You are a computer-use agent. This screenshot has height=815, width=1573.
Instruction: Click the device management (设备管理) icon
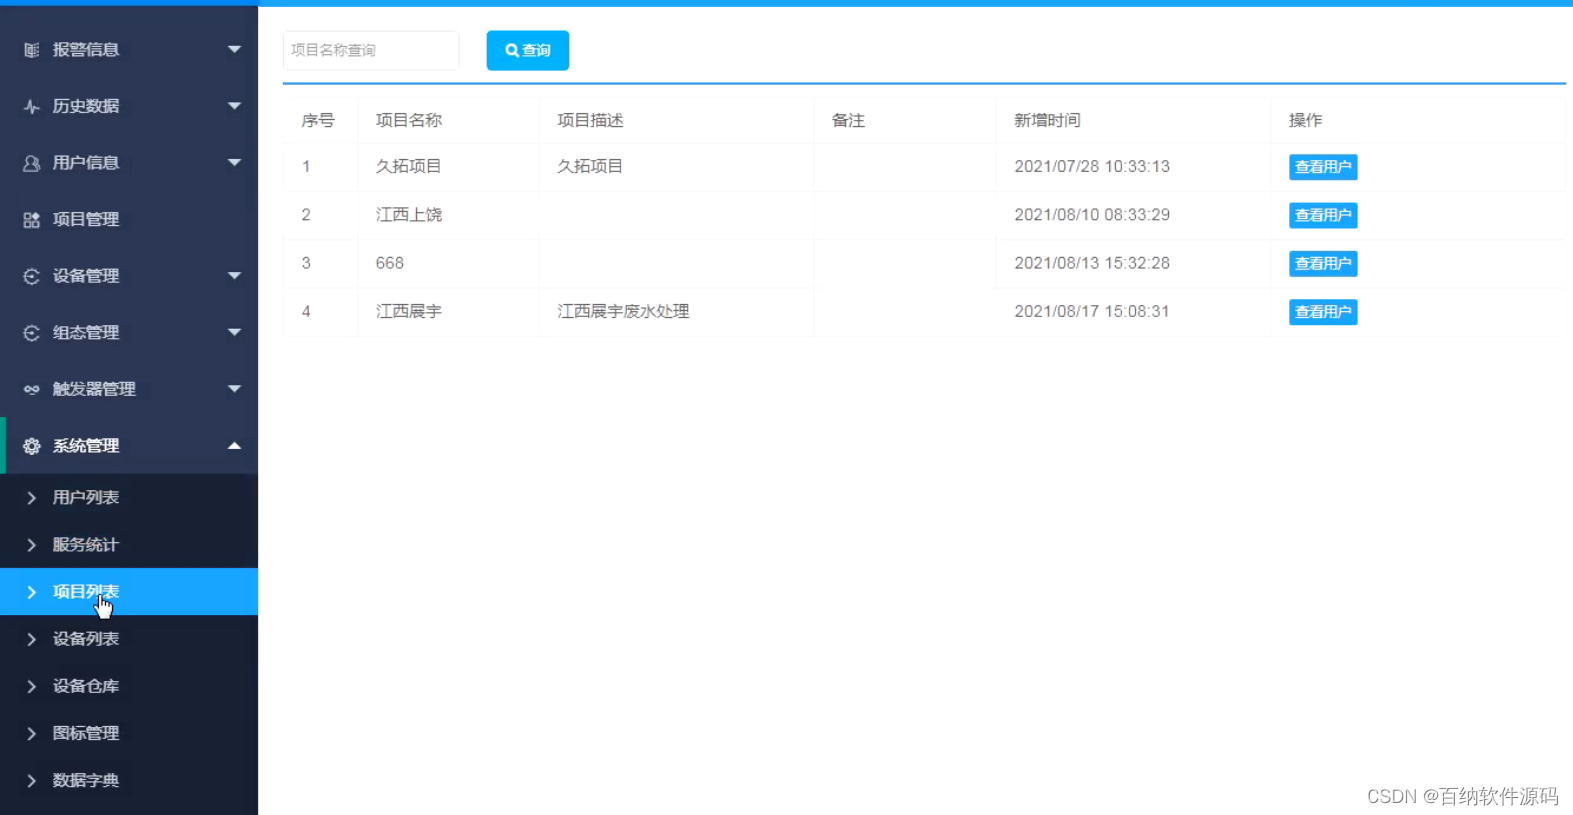click(x=32, y=276)
